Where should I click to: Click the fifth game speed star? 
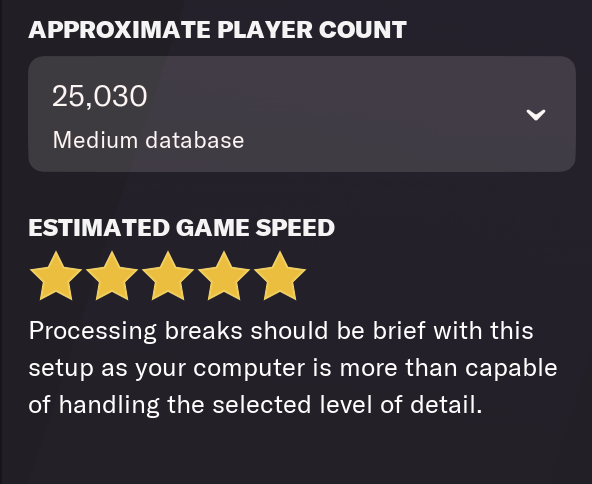279,276
